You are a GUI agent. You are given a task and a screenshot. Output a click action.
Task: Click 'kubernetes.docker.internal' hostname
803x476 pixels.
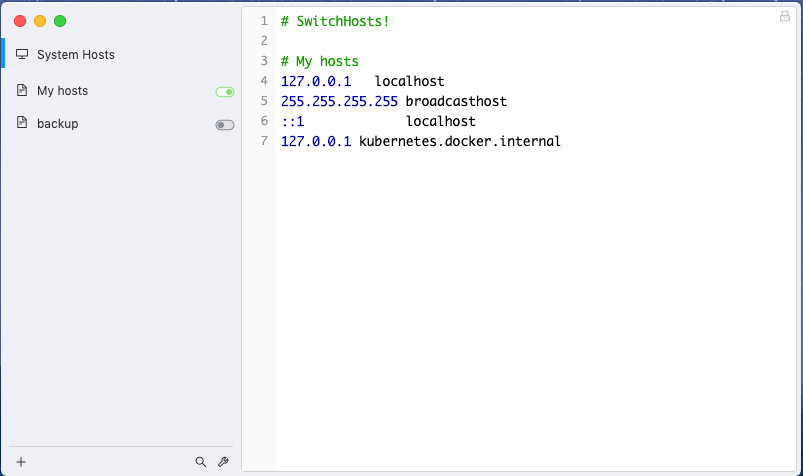[460, 141]
